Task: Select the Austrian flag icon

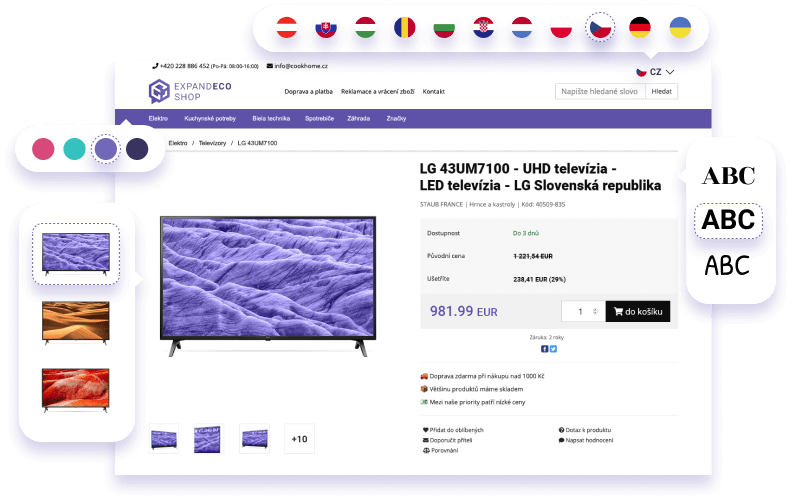Action: [x=287, y=28]
